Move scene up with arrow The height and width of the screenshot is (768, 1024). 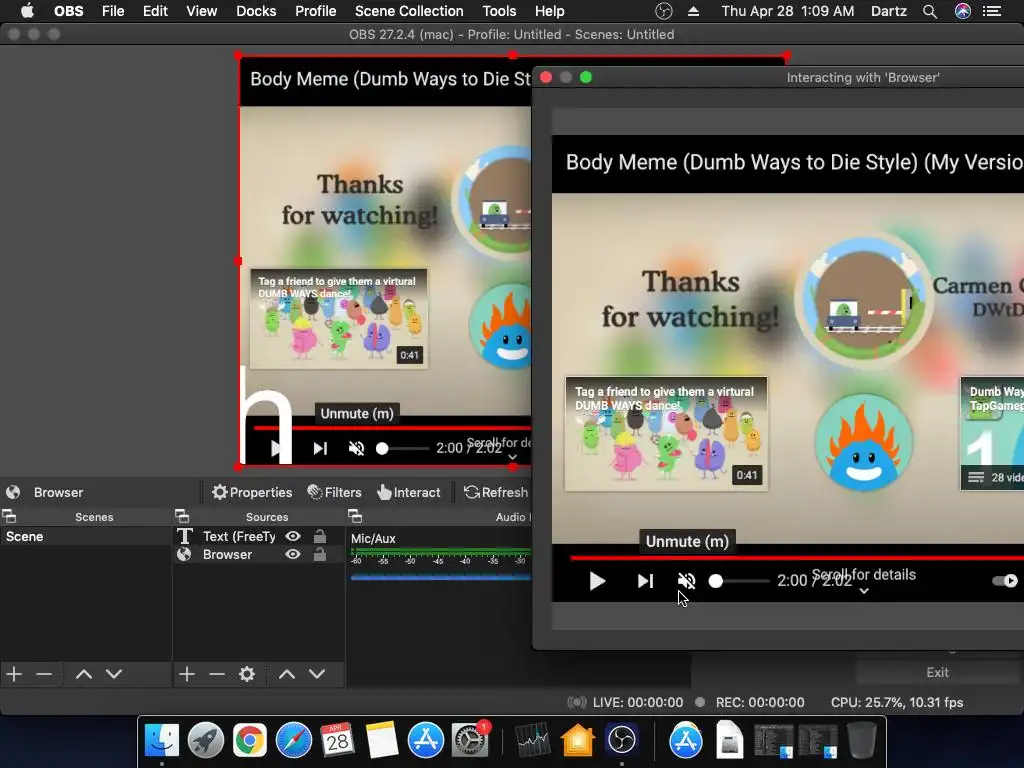coord(84,674)
